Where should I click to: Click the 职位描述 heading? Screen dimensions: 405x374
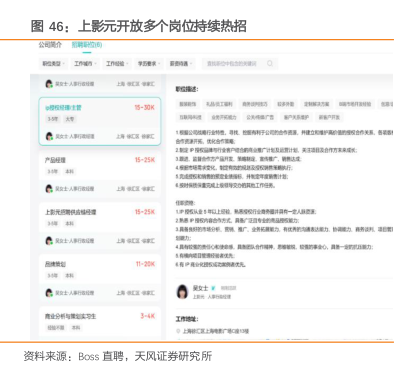coord(187,89)
